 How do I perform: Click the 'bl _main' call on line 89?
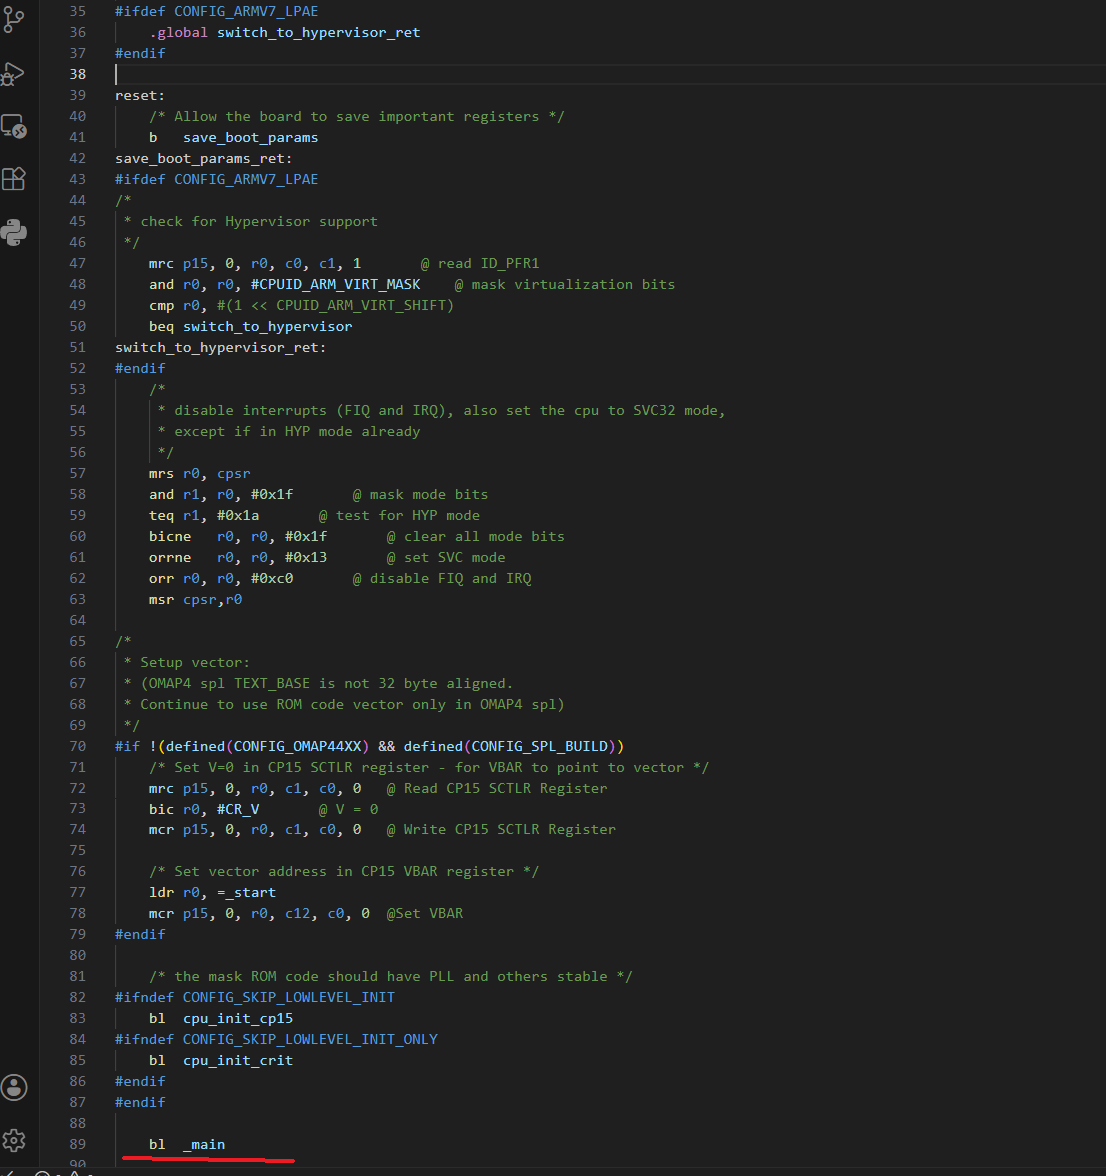tap(187, 1144)
